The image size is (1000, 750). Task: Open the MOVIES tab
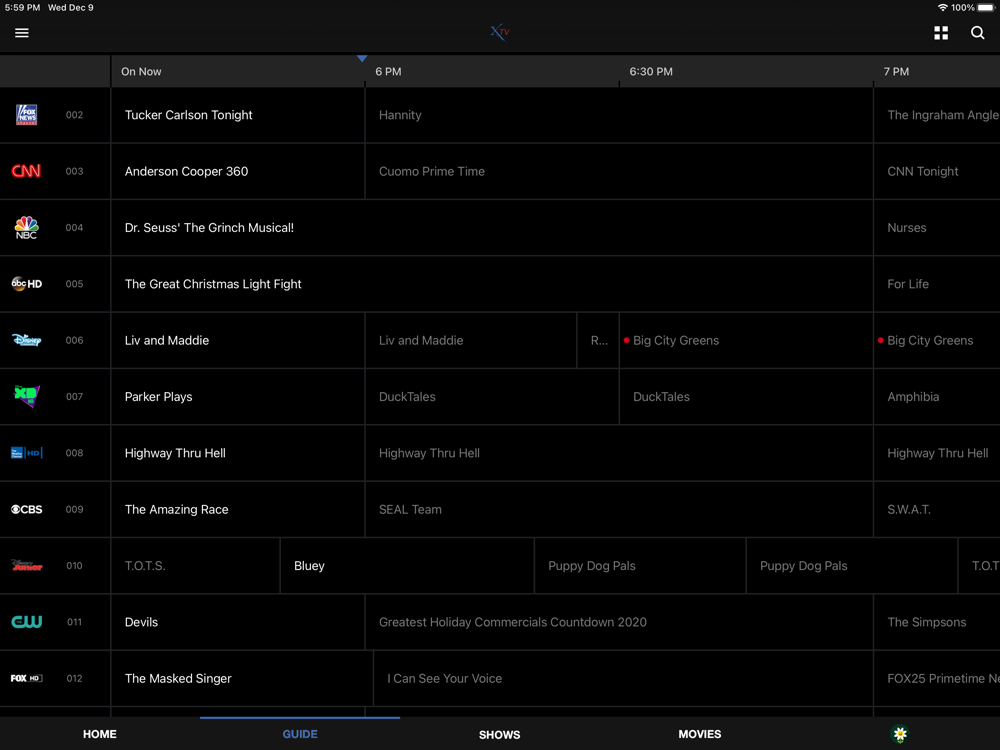pyautogui.click(x=700, y=734)
